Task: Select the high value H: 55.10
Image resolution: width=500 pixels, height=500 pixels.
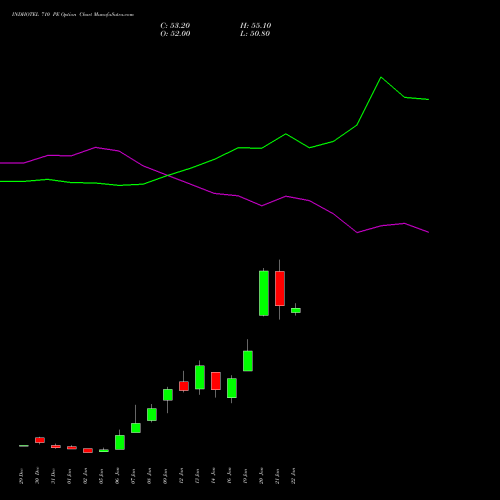Action: (x=255, y=26)
